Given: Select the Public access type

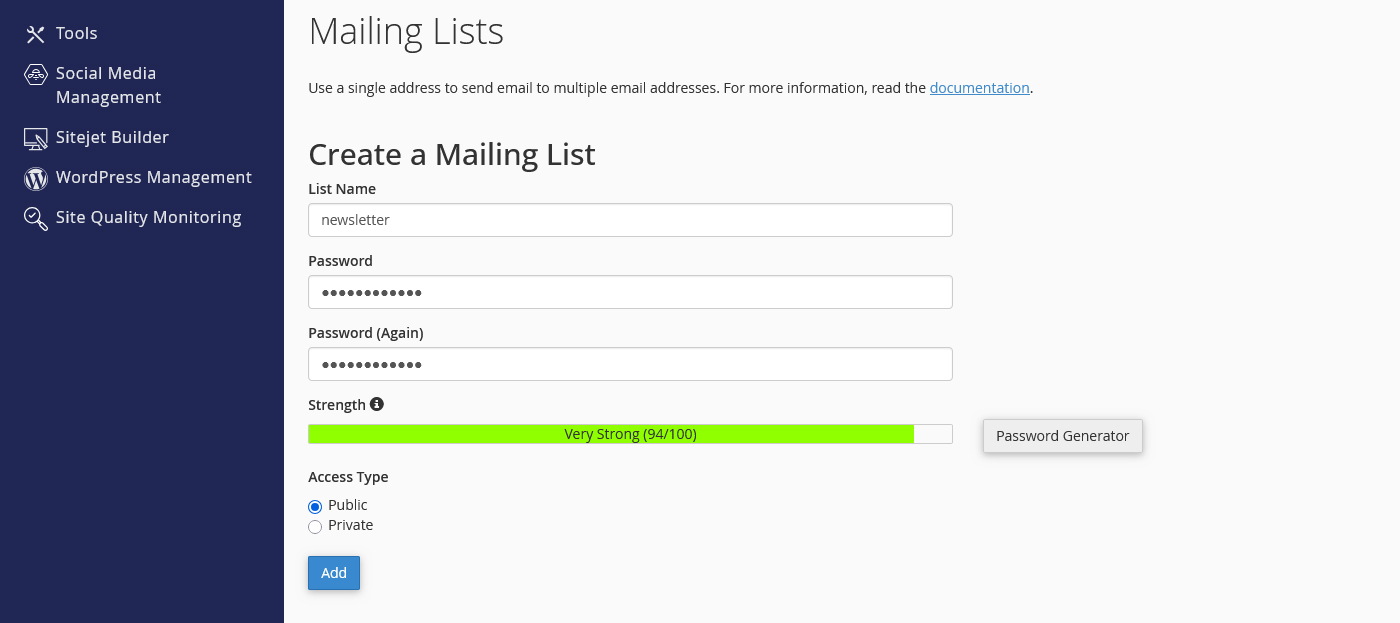Looking at the screenshot, I should click(315, 506).
